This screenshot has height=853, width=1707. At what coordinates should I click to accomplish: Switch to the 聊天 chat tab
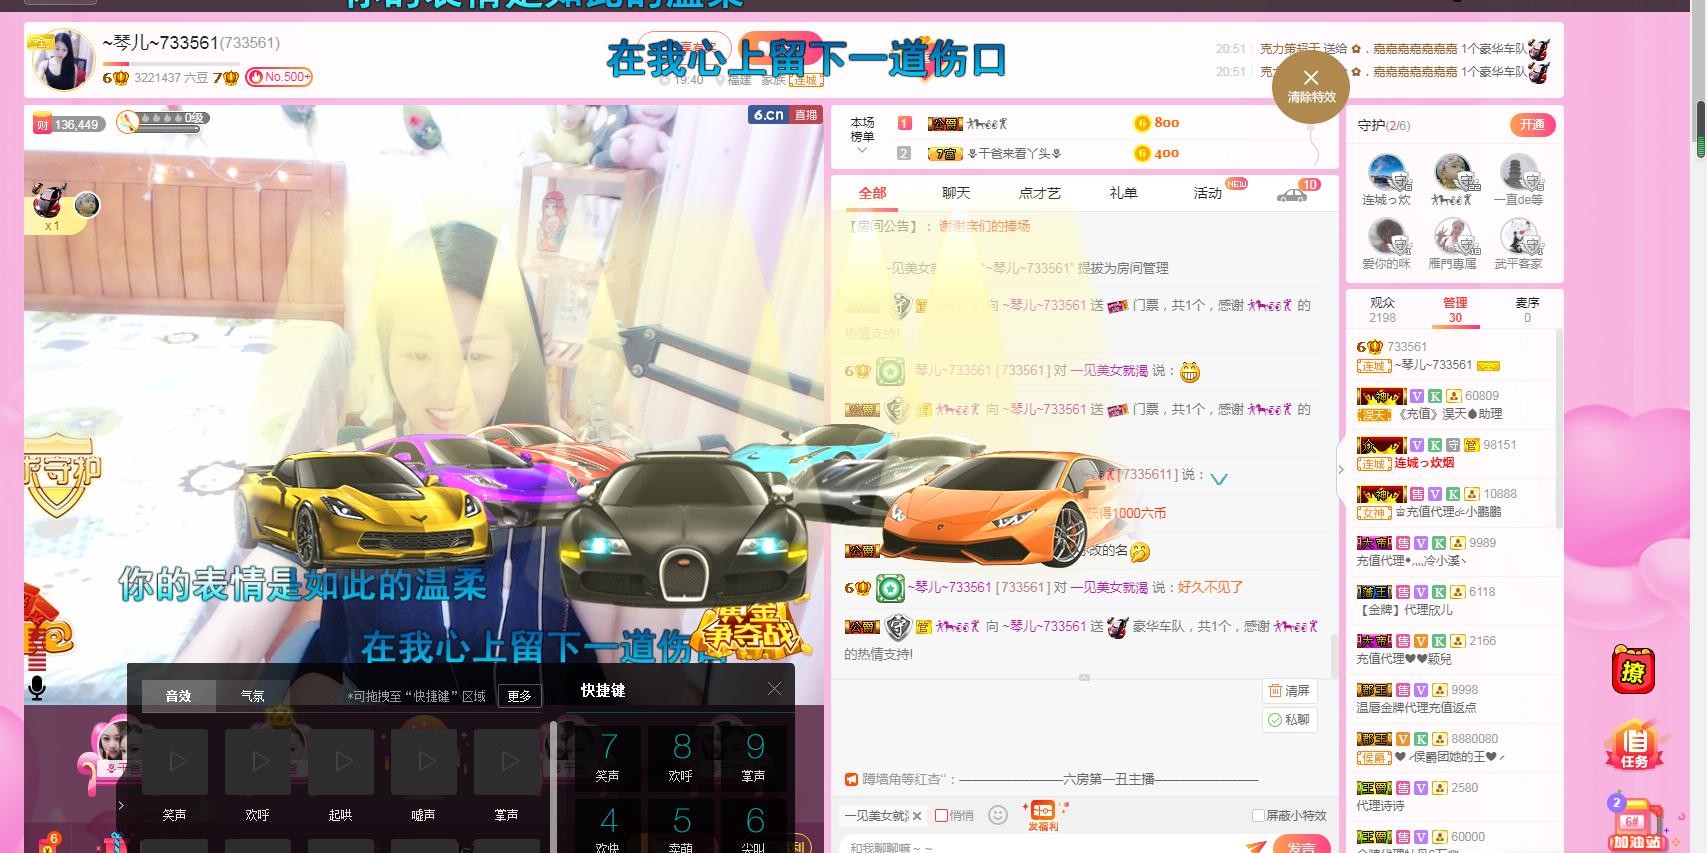point(956,193)
